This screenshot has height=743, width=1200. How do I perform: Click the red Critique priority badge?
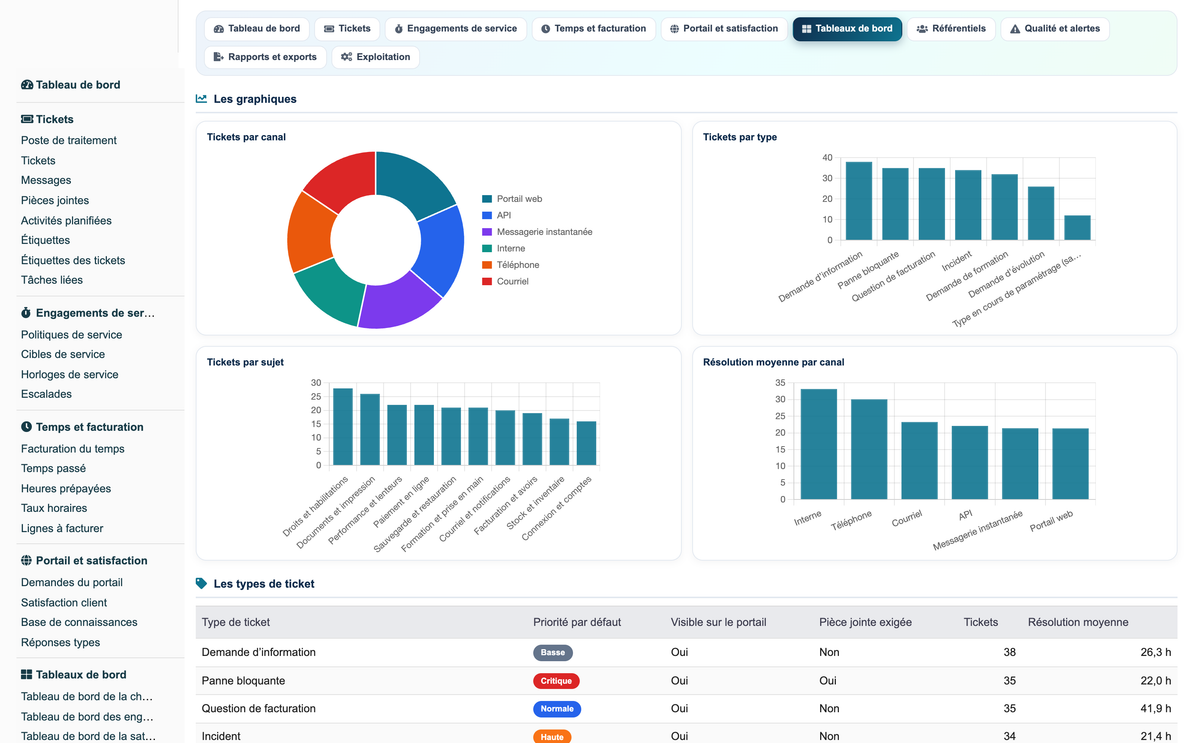click(556, 681)
